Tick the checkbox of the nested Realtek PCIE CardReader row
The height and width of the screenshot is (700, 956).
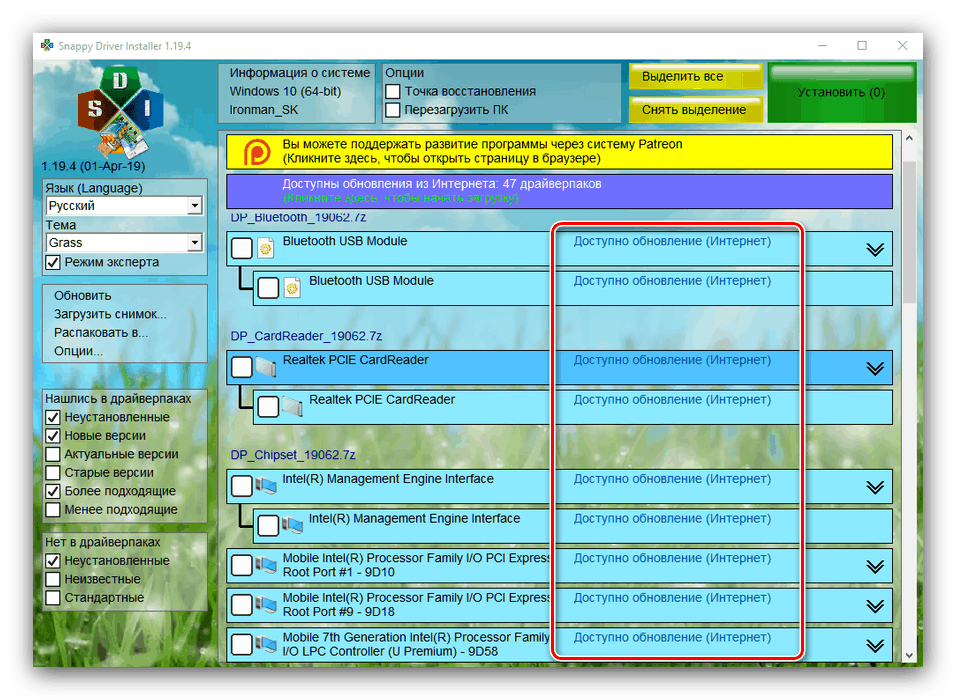pos(268,407)
